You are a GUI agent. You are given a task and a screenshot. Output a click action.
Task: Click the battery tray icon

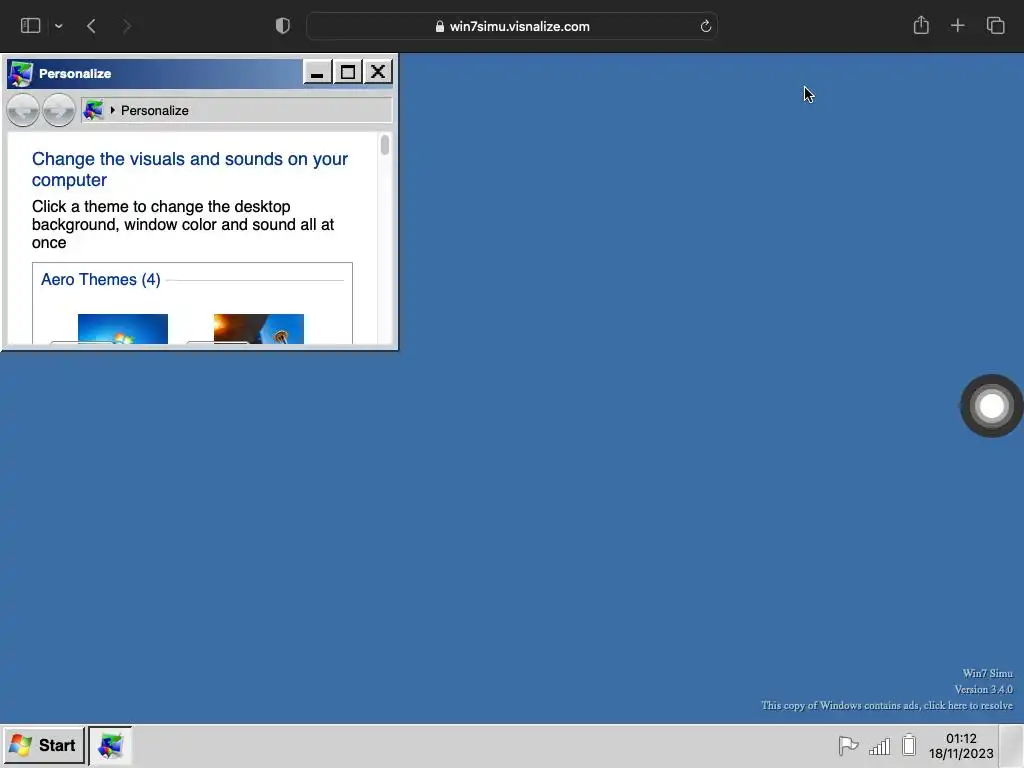(908, 745)
